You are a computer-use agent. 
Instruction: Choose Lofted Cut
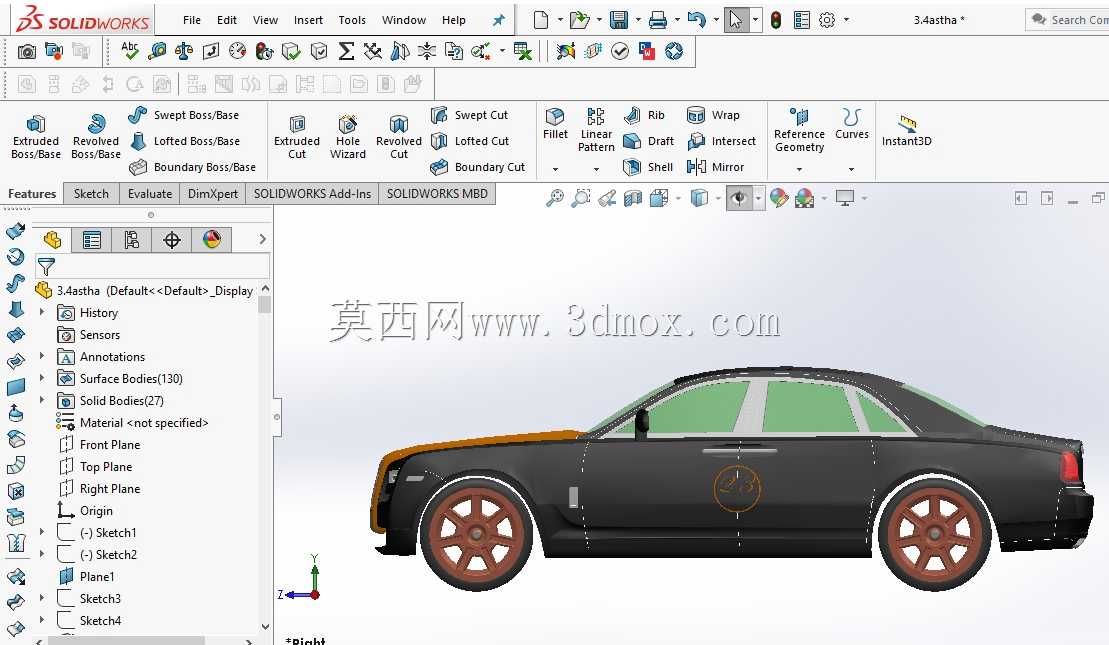[470, 141]
